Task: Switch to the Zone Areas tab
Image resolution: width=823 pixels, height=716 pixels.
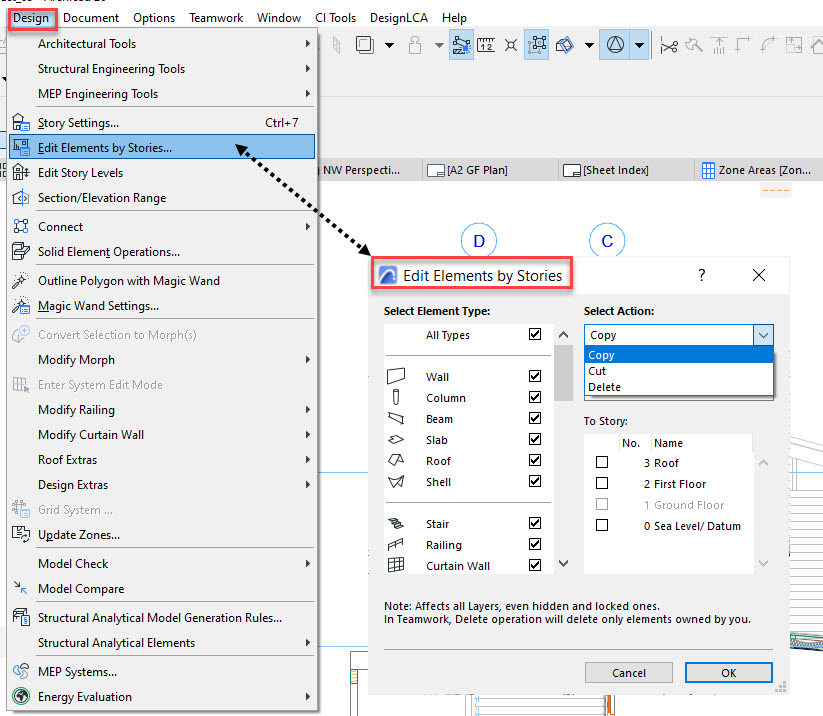Action: tap(758, 170)
